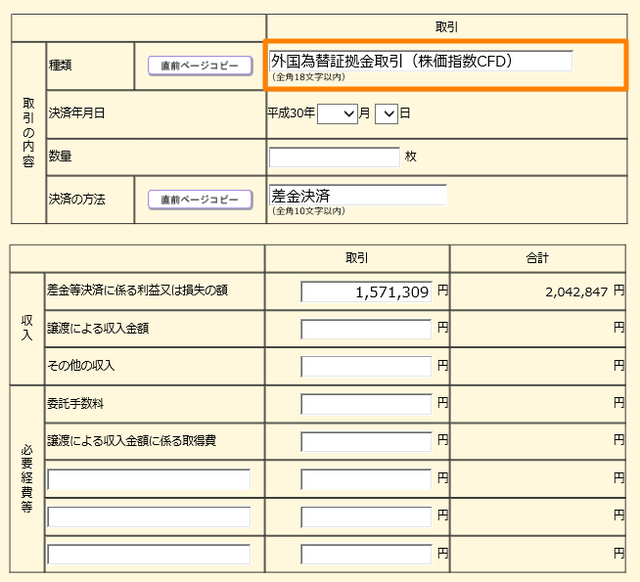
Task: Click the 枚 unit text
Action: point(411,156)
